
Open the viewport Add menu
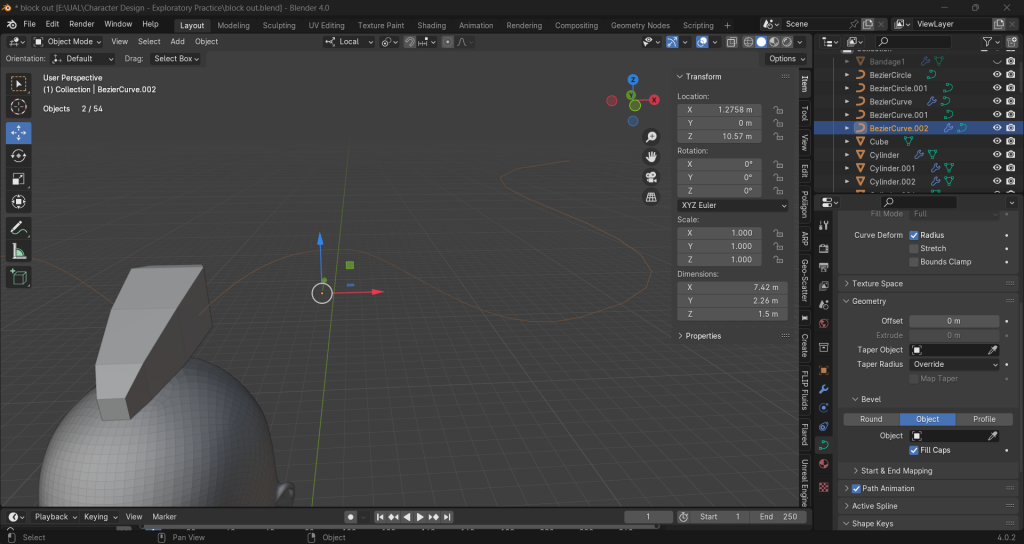(178, 42)
